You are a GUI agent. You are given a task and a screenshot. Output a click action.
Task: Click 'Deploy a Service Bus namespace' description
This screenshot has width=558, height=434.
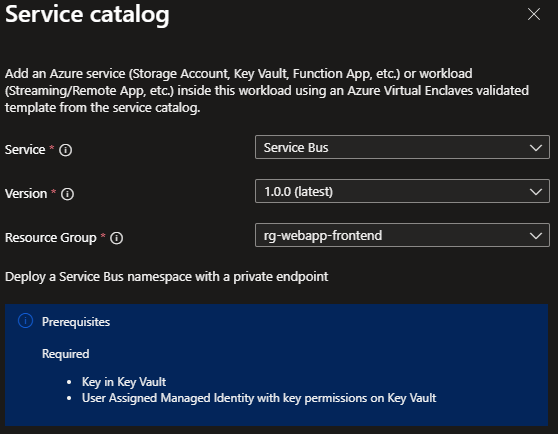coord(167,277)
